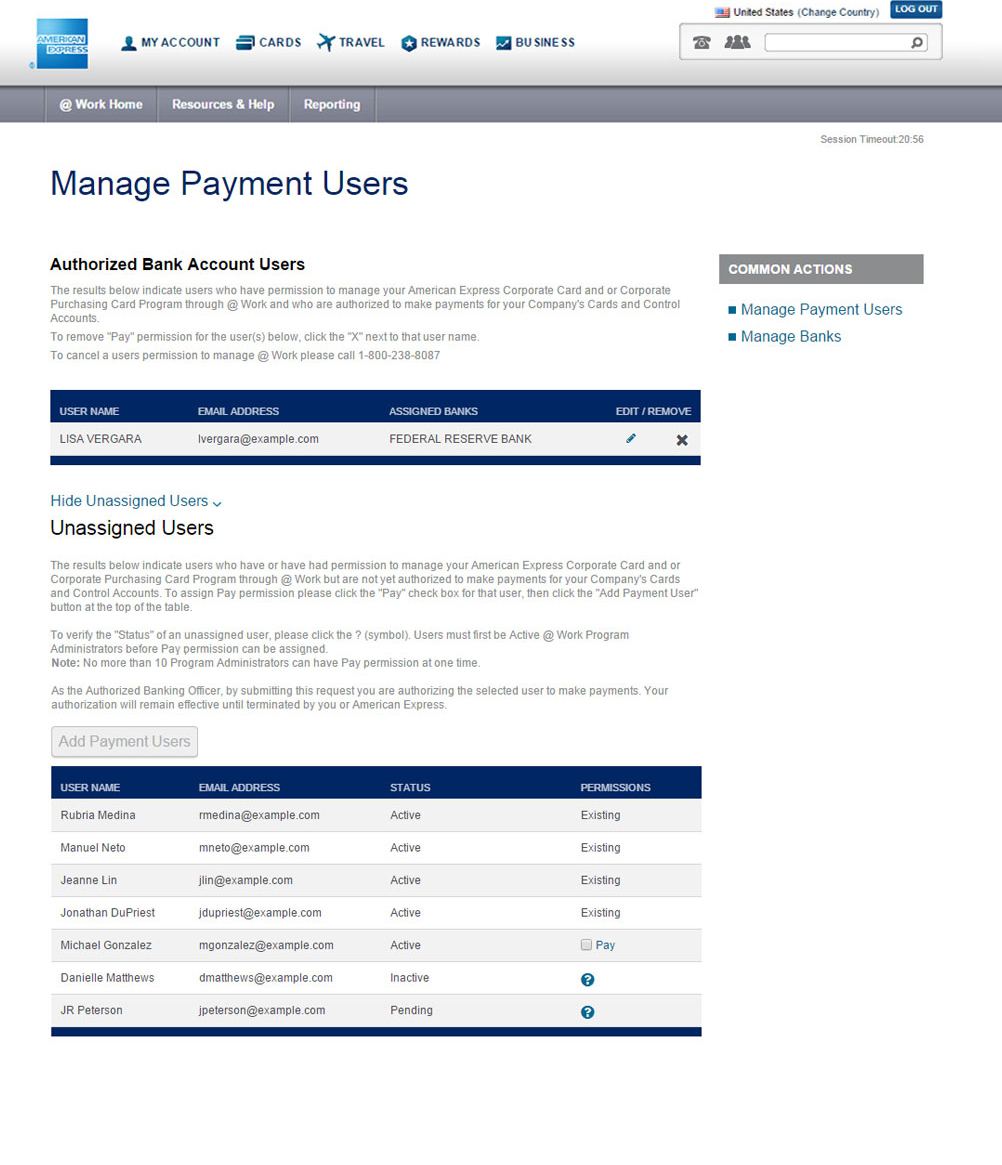Click the telephone contact icon
This screenshot has width=1002, height=1165.
coord(701,42)
